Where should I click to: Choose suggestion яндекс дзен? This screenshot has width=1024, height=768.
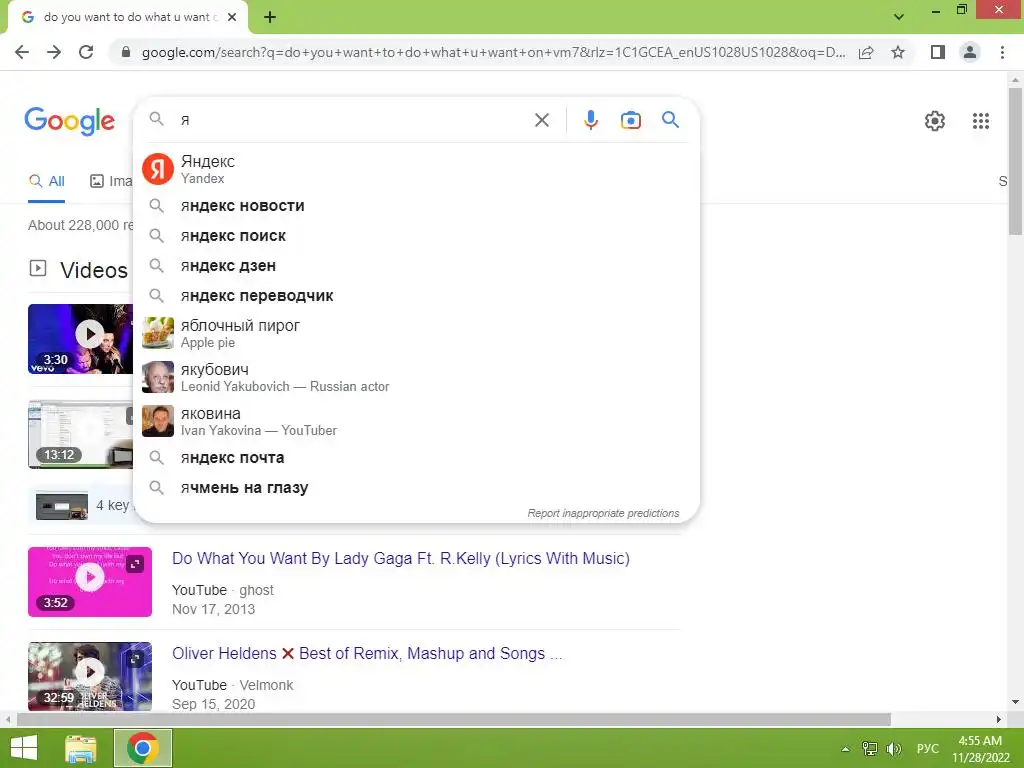click(417, 266)
